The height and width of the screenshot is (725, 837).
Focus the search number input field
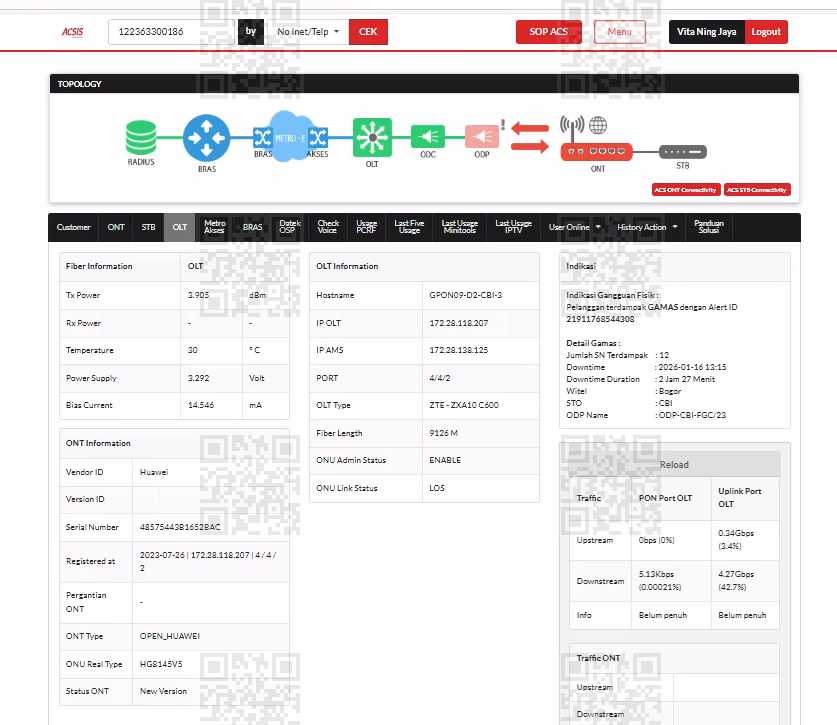pyautogui.click(x=171, y=32)
